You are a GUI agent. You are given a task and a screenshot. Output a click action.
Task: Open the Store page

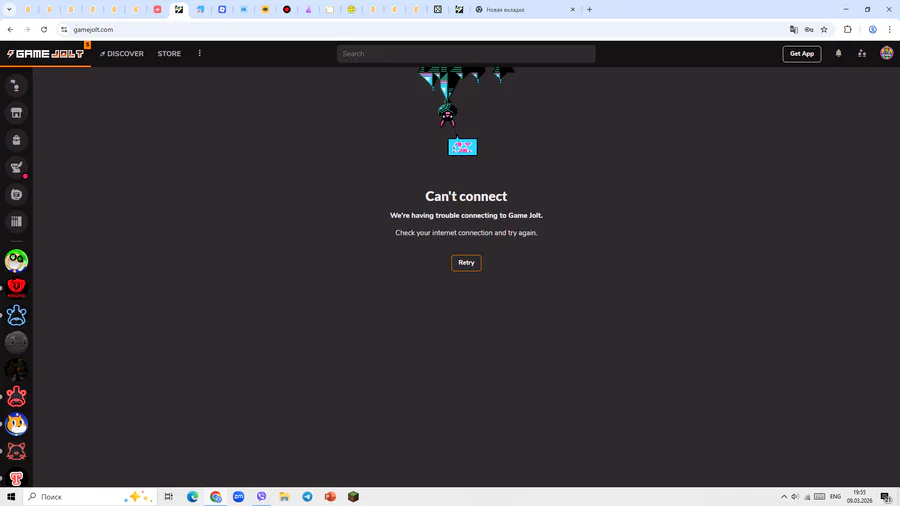(169, 53)
